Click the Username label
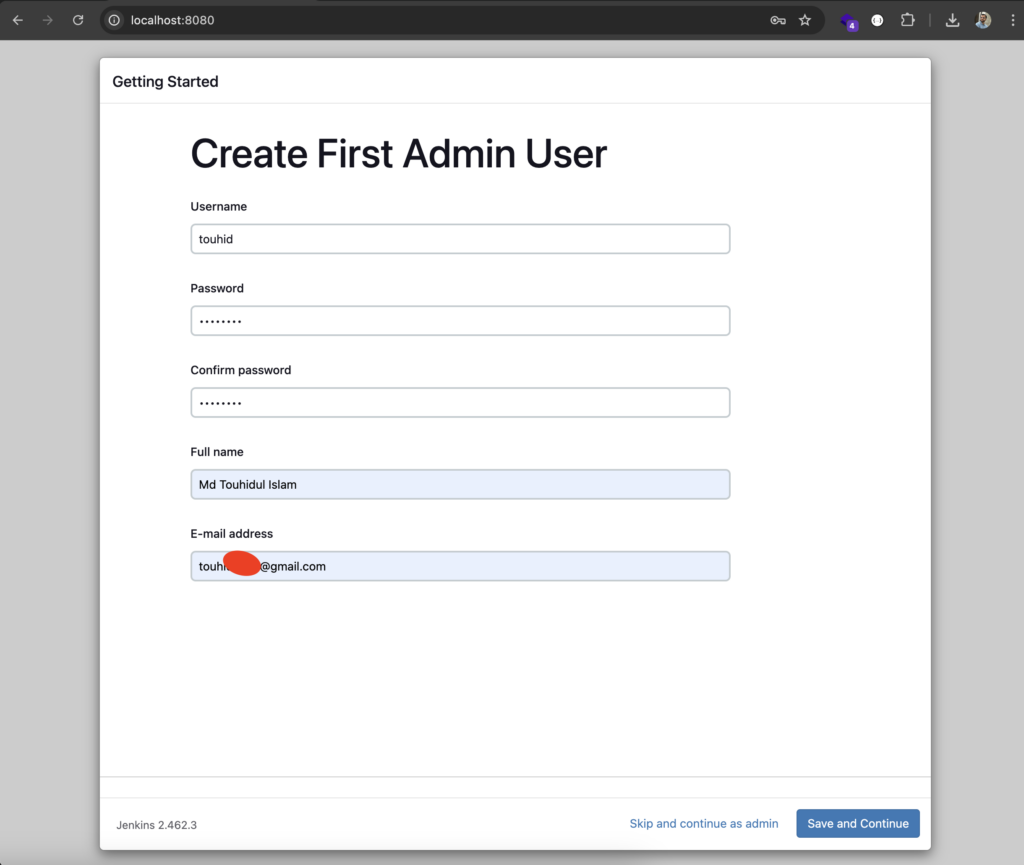The width and height of the screenshot is (1024, 865). [219, 206]
